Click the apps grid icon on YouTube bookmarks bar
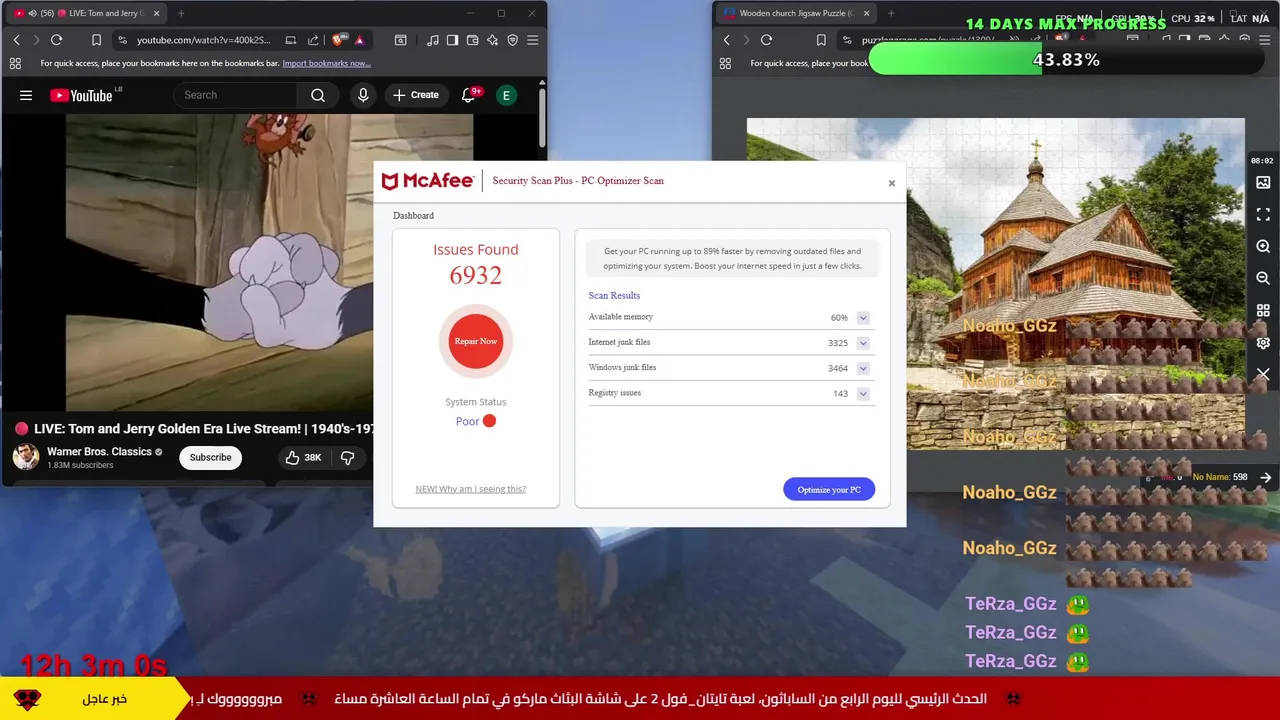 (x=15, y=63)
